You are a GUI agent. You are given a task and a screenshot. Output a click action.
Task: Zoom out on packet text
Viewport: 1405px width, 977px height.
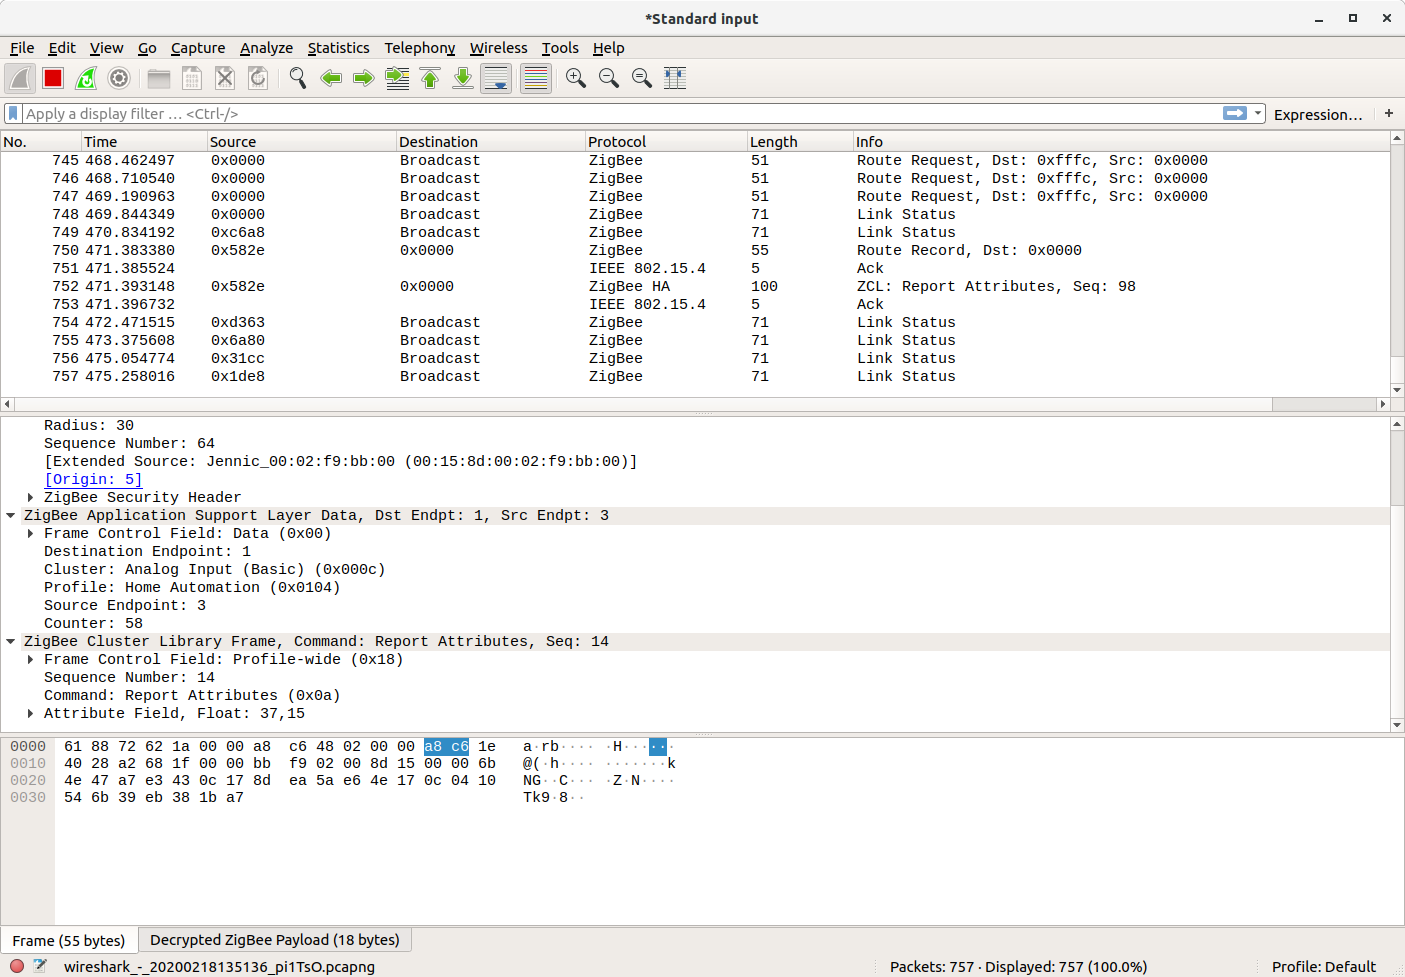(x=609, y=78)
